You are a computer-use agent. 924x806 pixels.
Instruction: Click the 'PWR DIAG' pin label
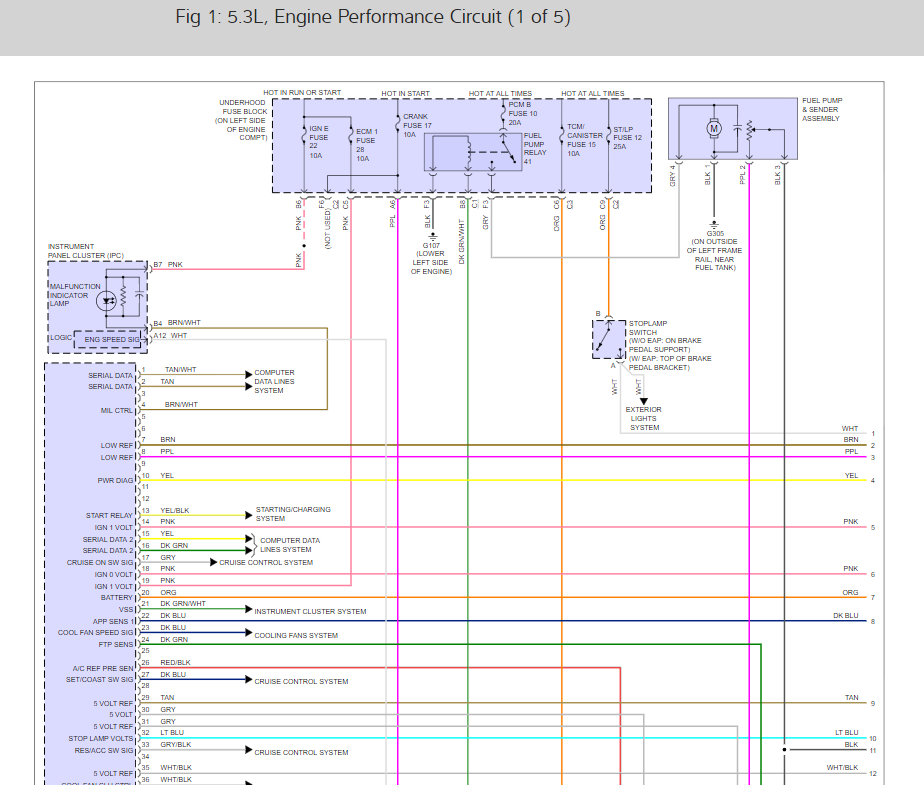[x=116, y=480]
